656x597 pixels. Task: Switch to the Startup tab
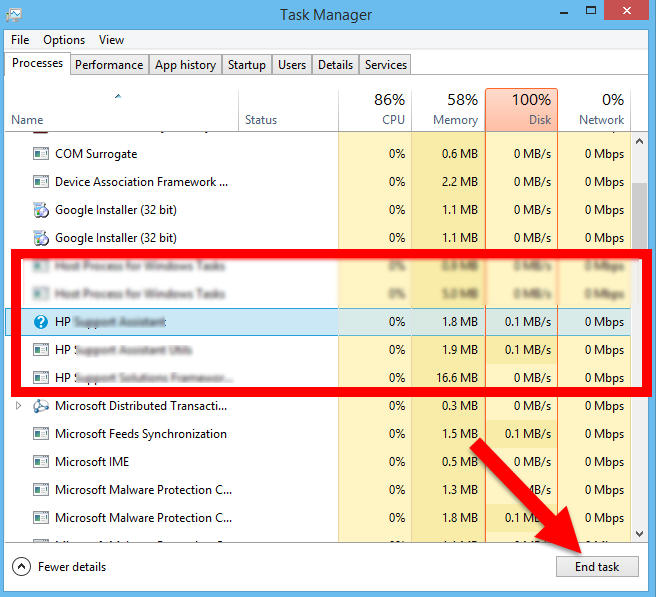[247, 65]
